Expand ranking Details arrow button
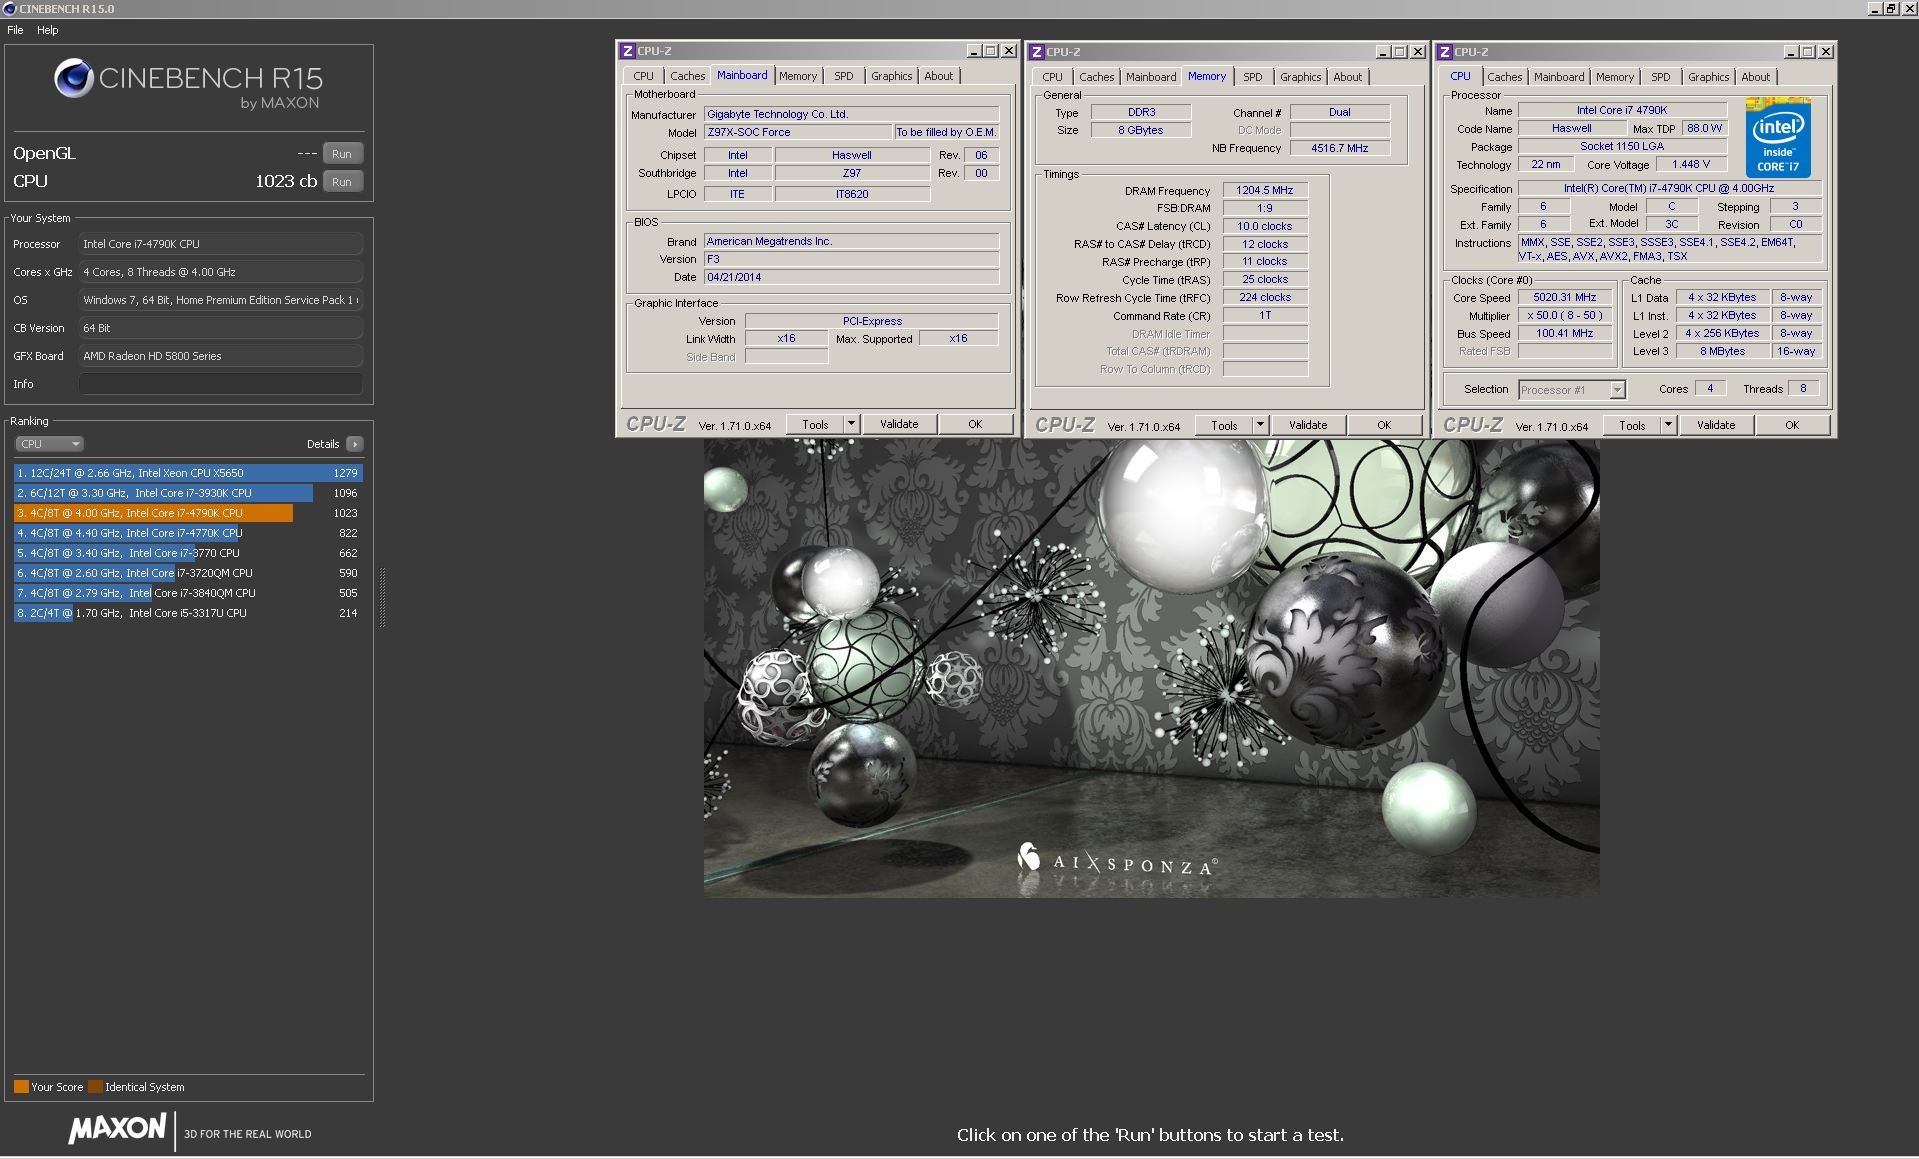 click(355, 444)
